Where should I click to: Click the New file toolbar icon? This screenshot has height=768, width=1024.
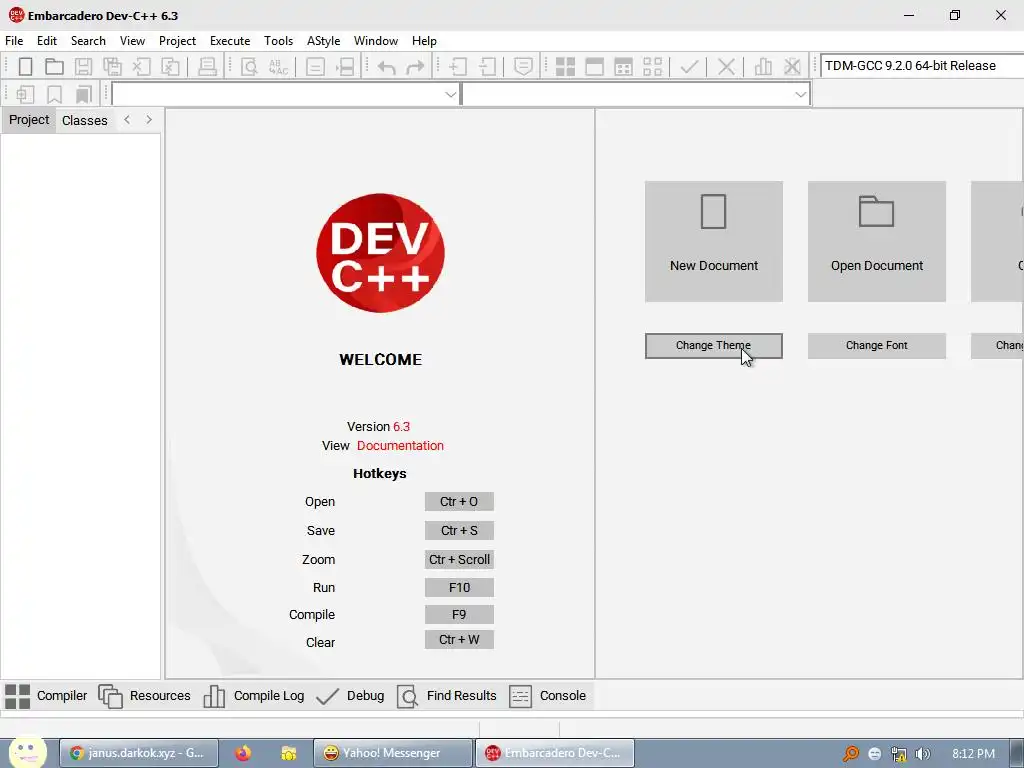(25, 67)
